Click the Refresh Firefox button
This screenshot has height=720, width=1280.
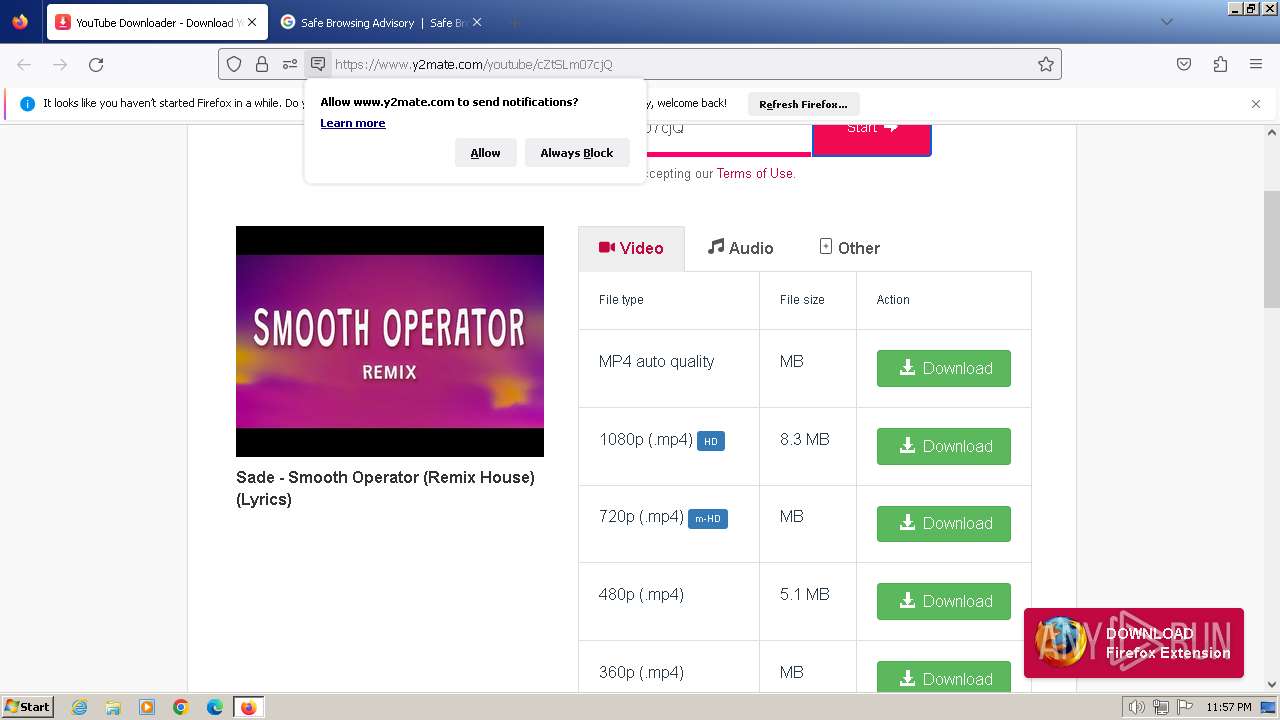[803, 104]
